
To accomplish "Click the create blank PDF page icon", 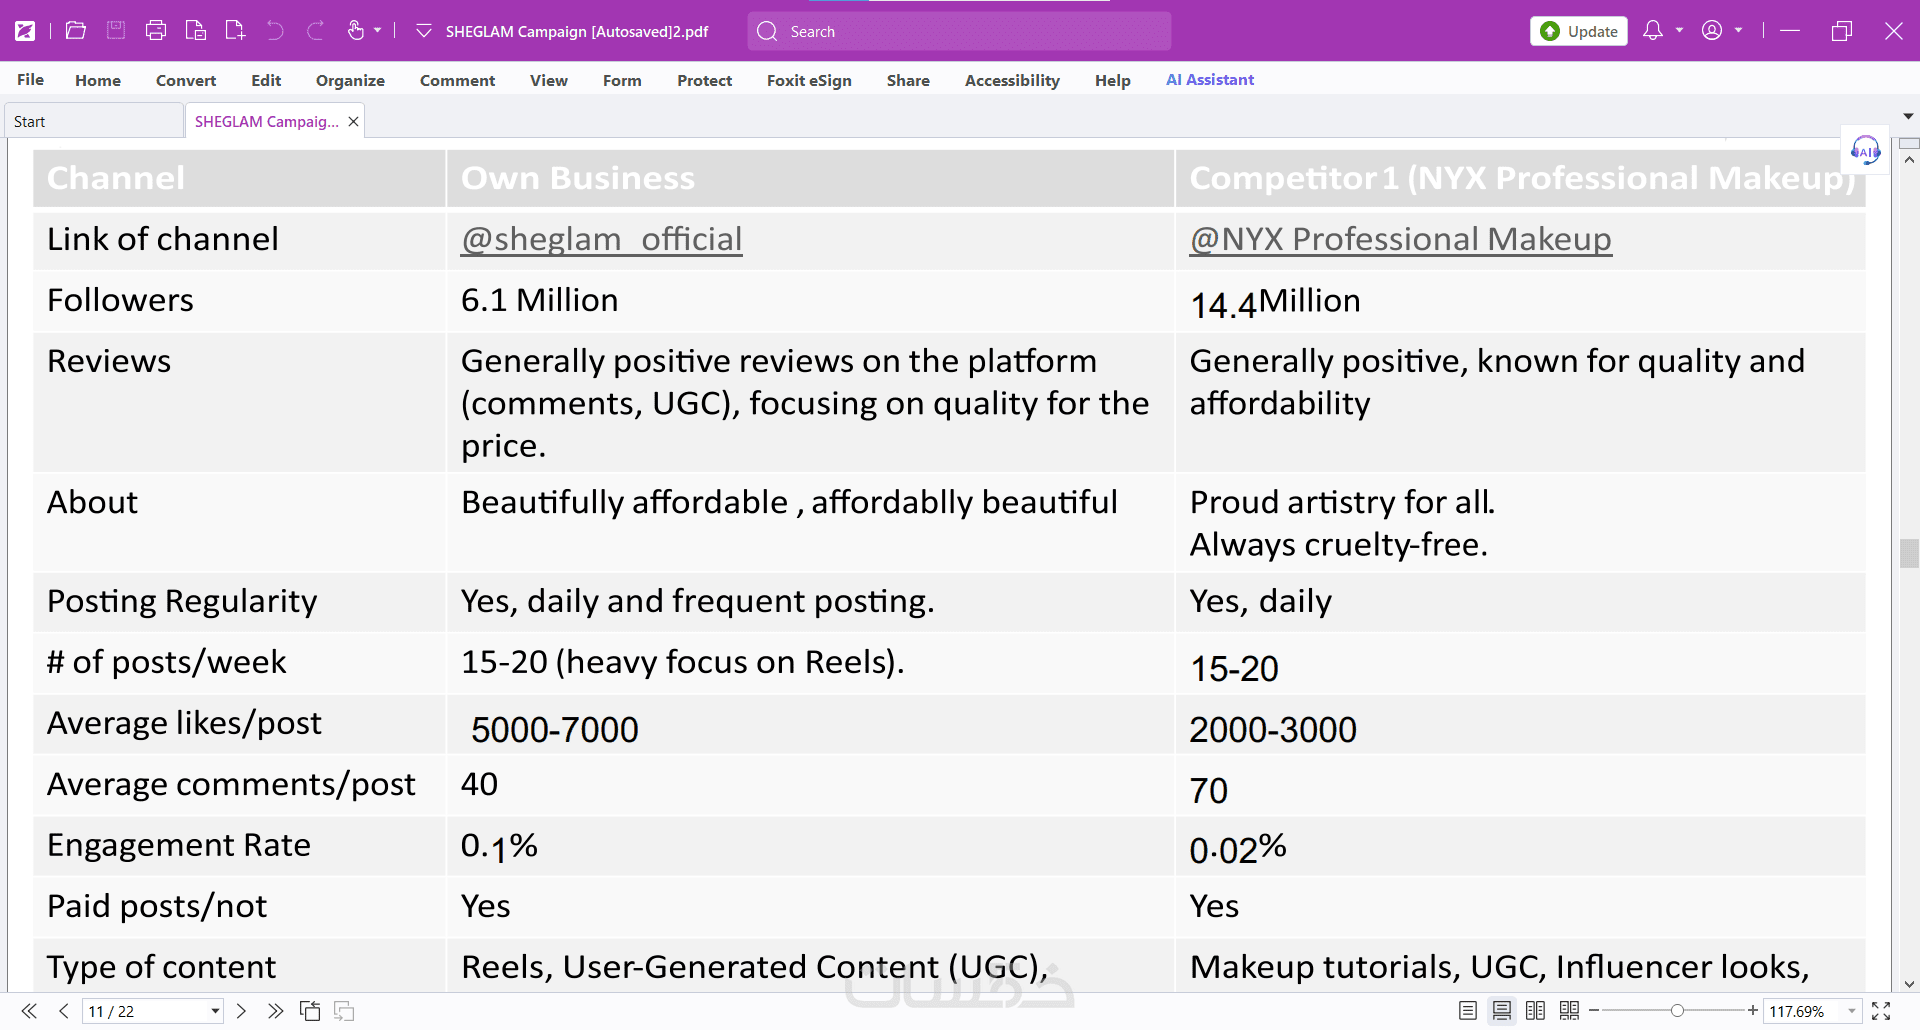I will click(235, 31).
